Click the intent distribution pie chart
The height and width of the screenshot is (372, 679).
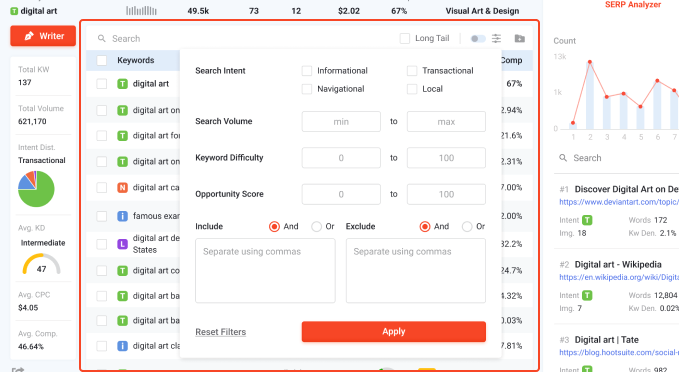[x=36, y=189]
